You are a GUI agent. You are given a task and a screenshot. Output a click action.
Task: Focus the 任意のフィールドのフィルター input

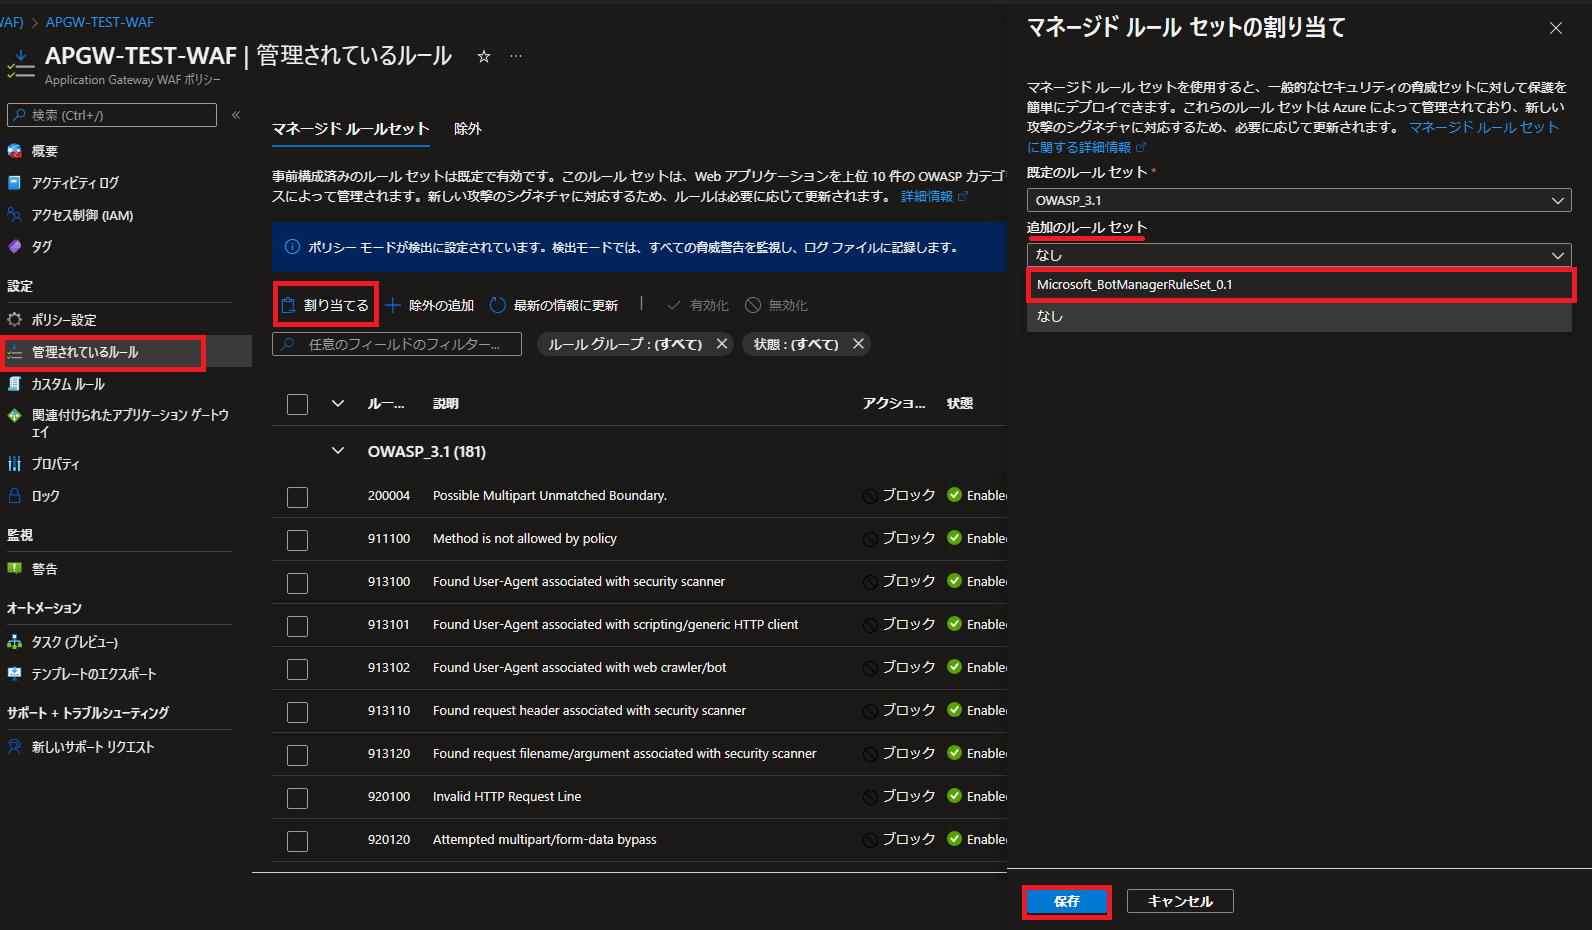click(397, 344)
